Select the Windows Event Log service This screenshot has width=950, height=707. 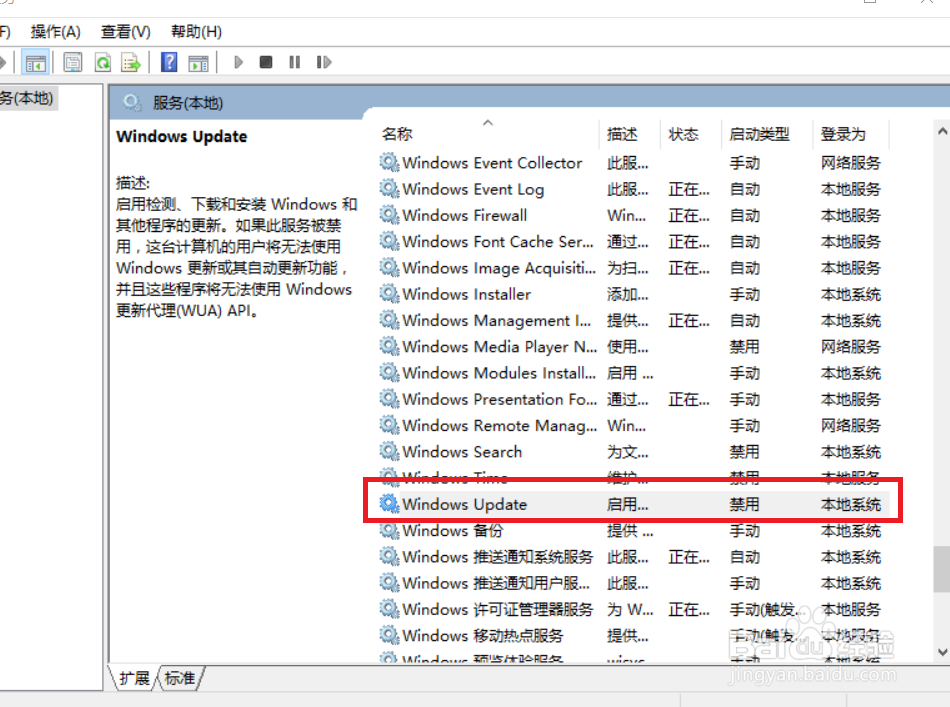pyautogui.click(x=633, y=189)
